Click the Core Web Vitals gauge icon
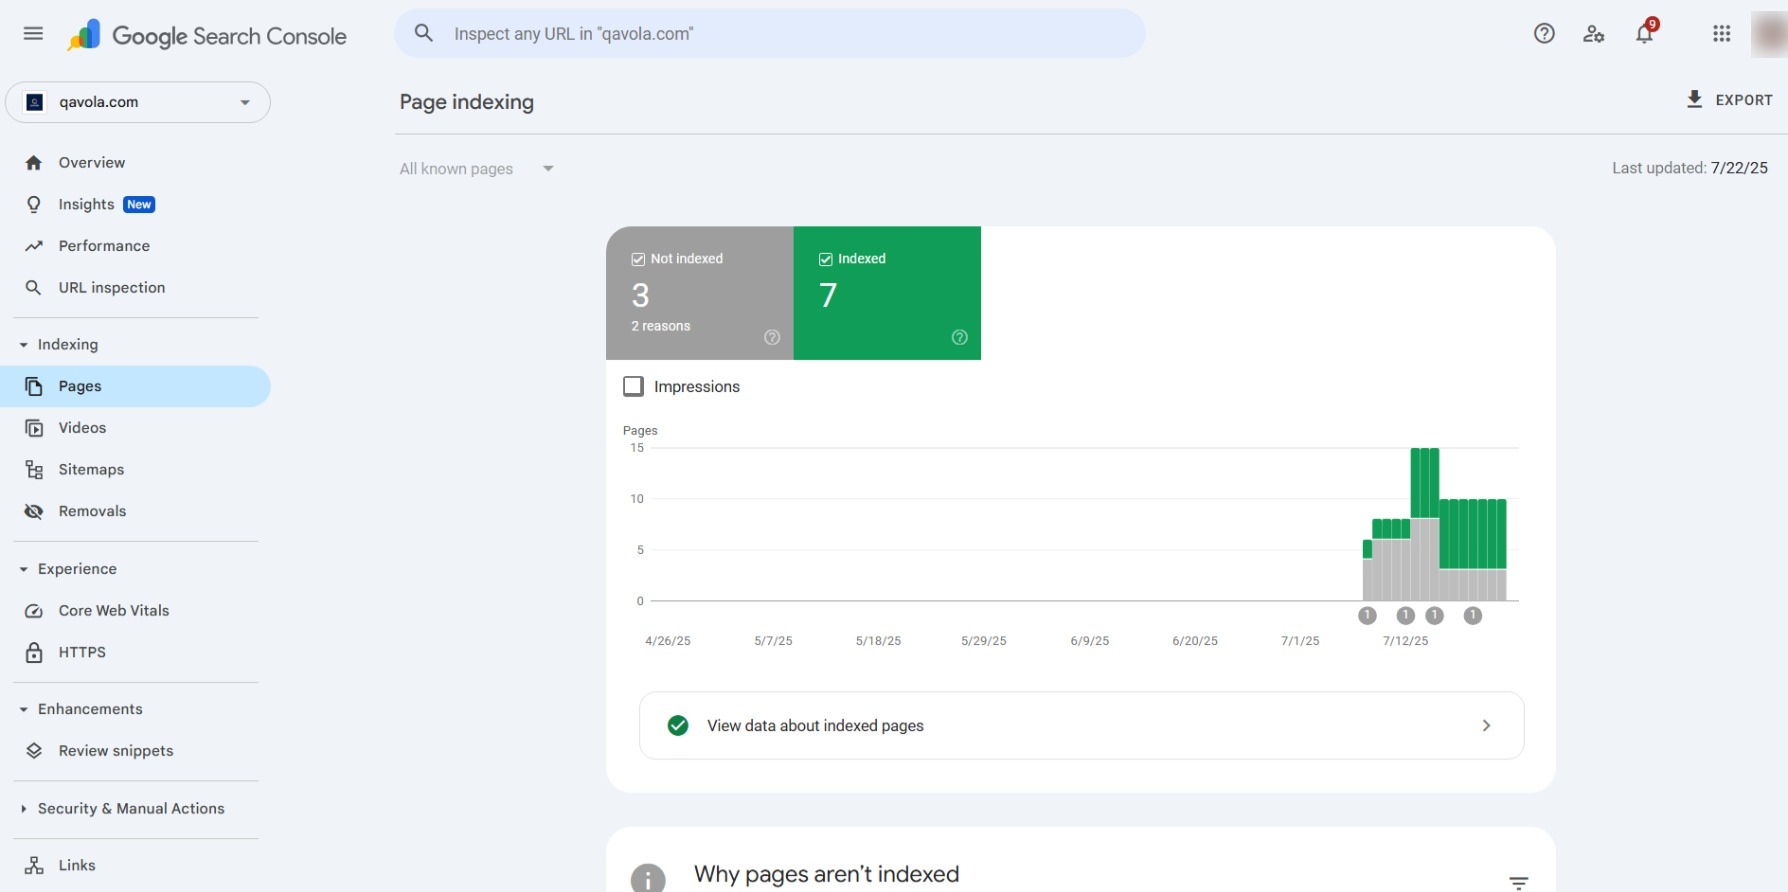Viewport: 1788px width, 892px height. pyautogui.click(x=34, y=611)
